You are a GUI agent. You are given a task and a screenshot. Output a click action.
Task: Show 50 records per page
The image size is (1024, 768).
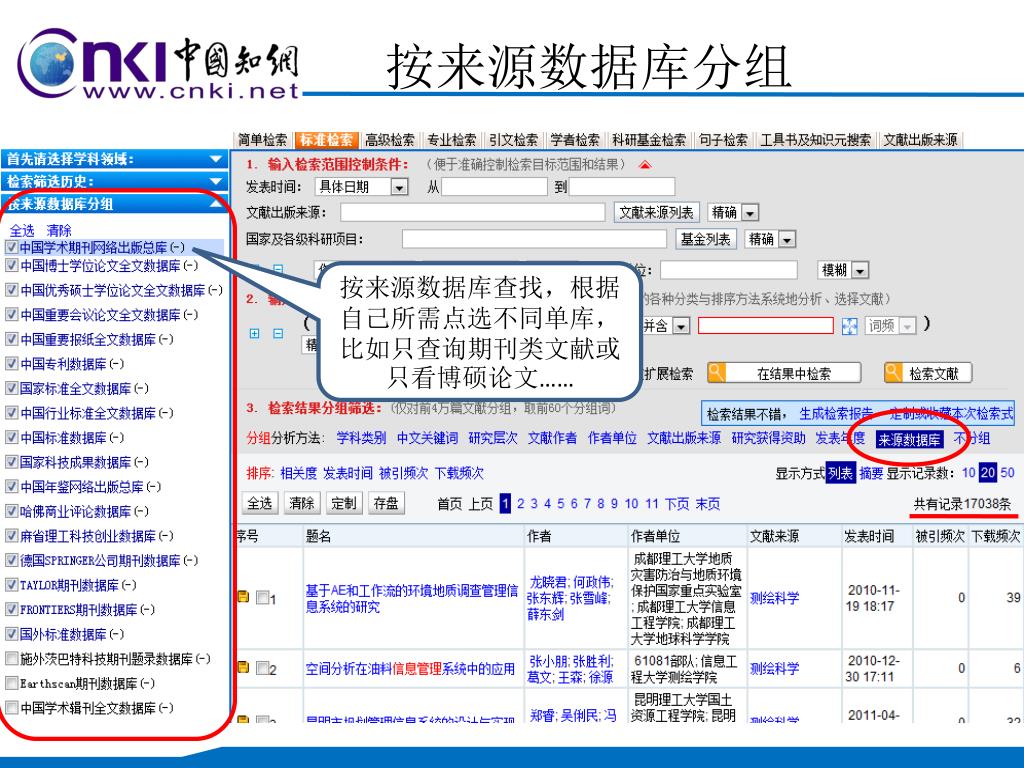1007,473
